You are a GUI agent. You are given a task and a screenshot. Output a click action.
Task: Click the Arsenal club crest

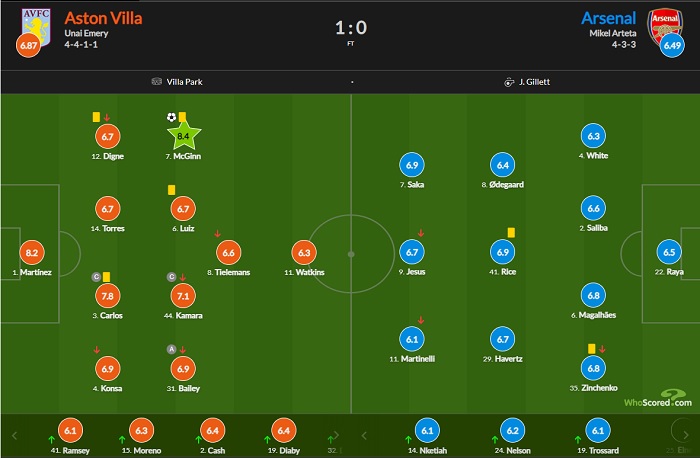point(664,24)
